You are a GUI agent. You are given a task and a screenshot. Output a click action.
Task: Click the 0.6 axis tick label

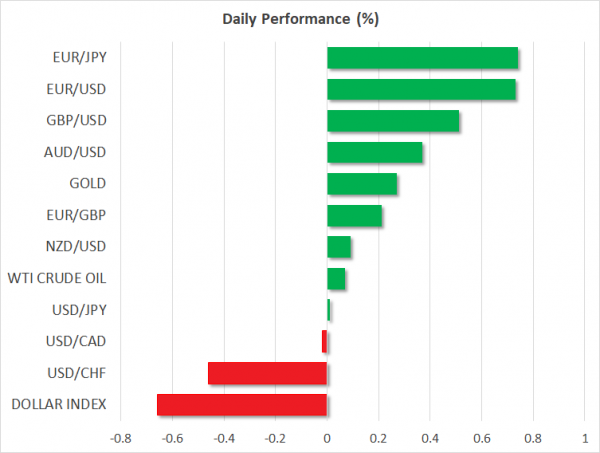(x=481, y=438)
